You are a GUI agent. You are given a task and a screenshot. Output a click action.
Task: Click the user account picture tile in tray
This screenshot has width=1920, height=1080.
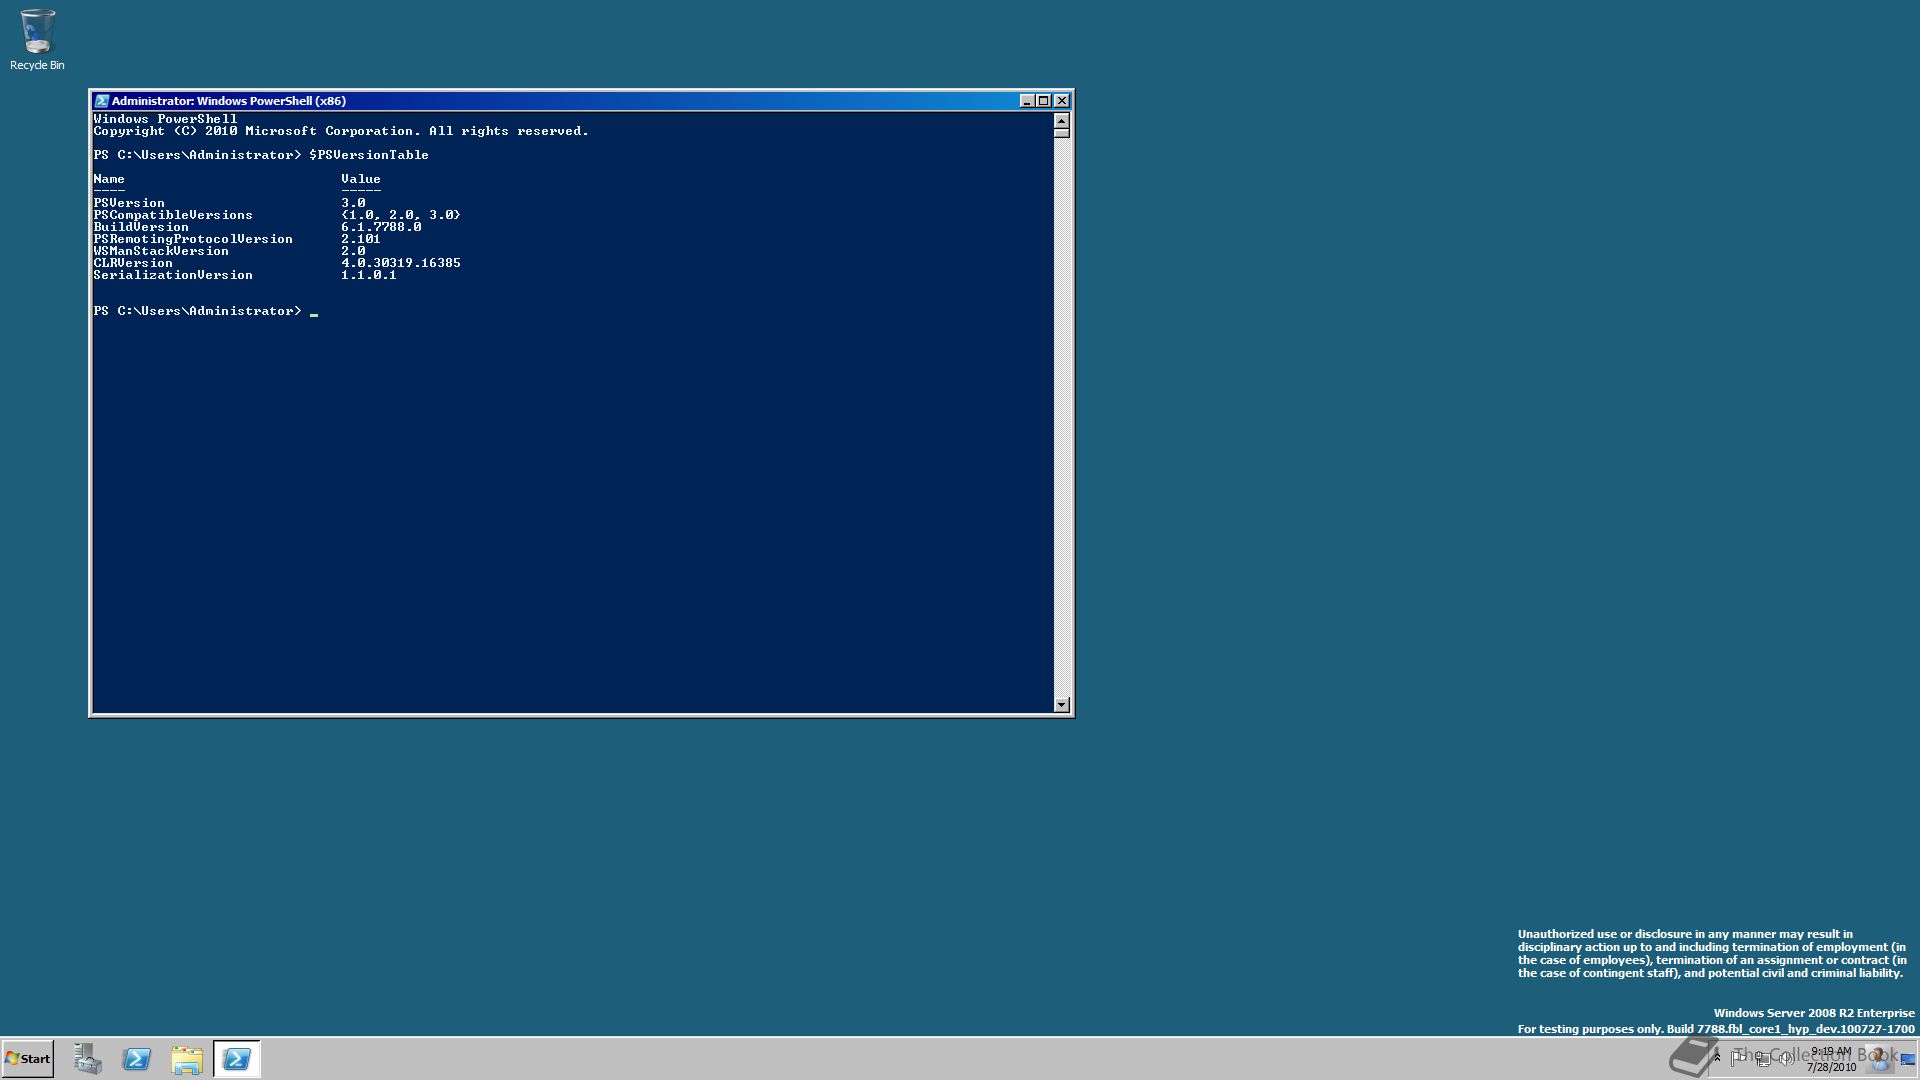(1880, 1058)
